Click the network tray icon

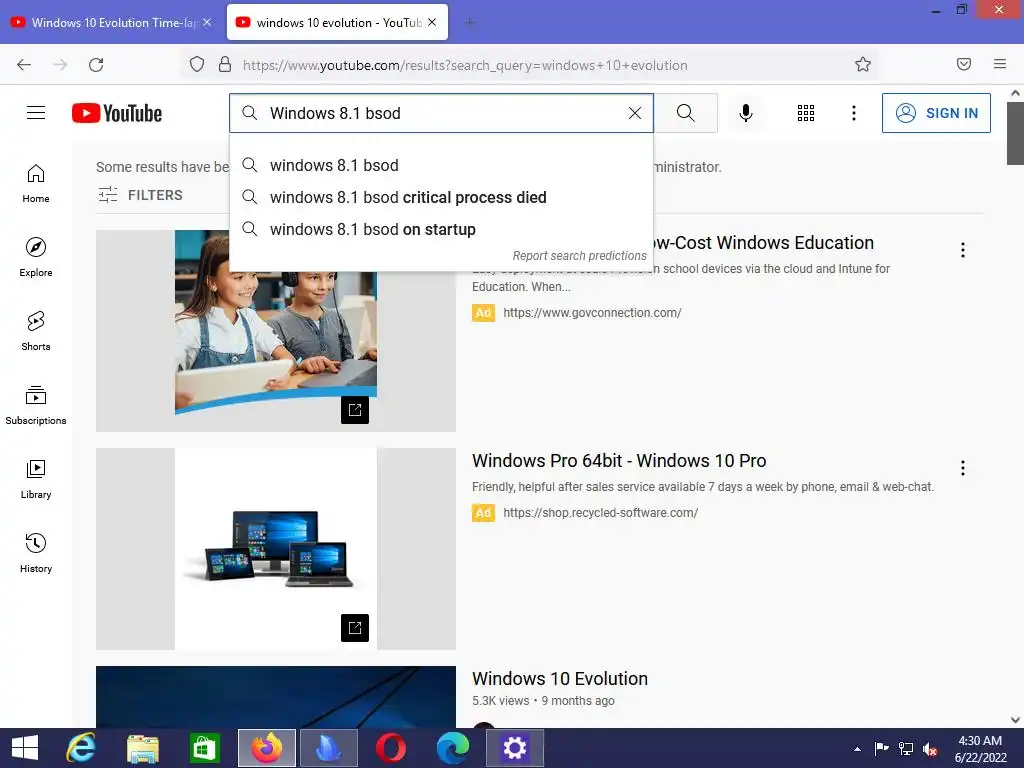[x=906, y=748]
